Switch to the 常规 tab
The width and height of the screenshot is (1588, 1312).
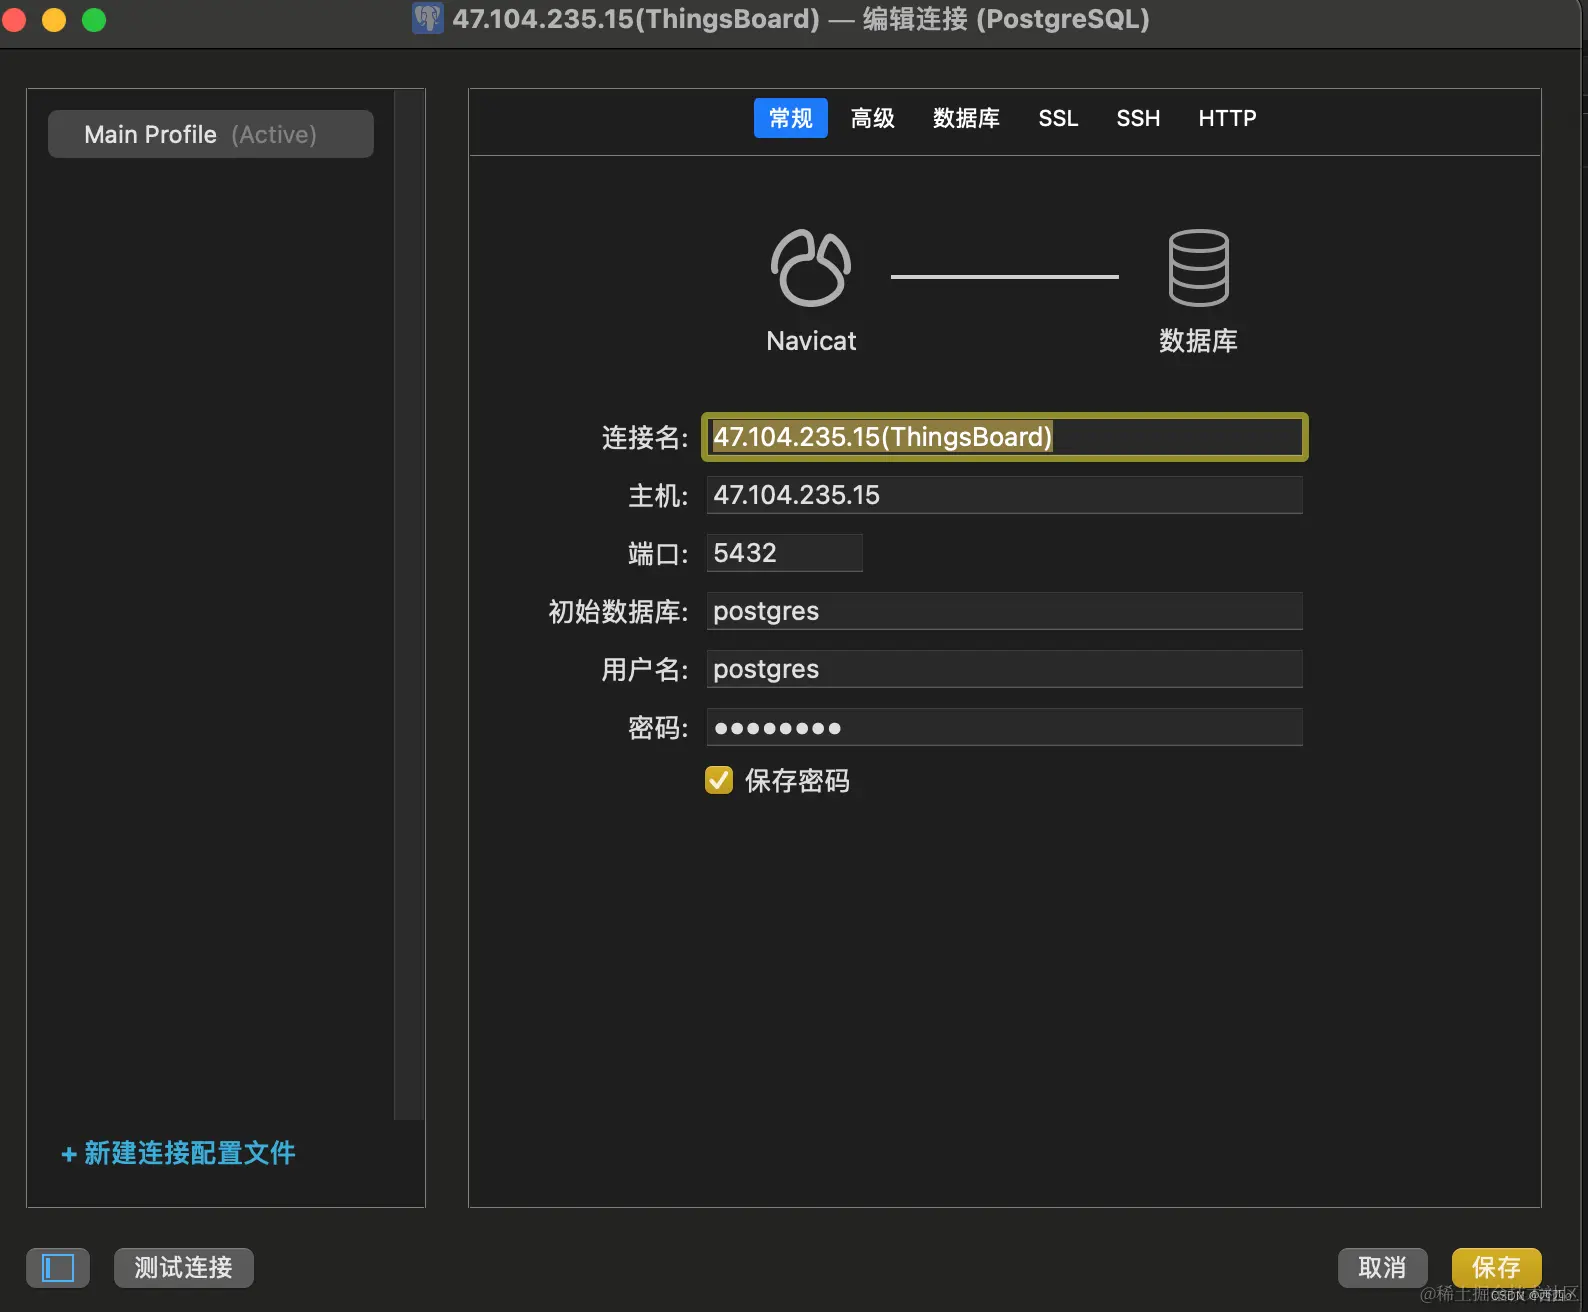790,118
